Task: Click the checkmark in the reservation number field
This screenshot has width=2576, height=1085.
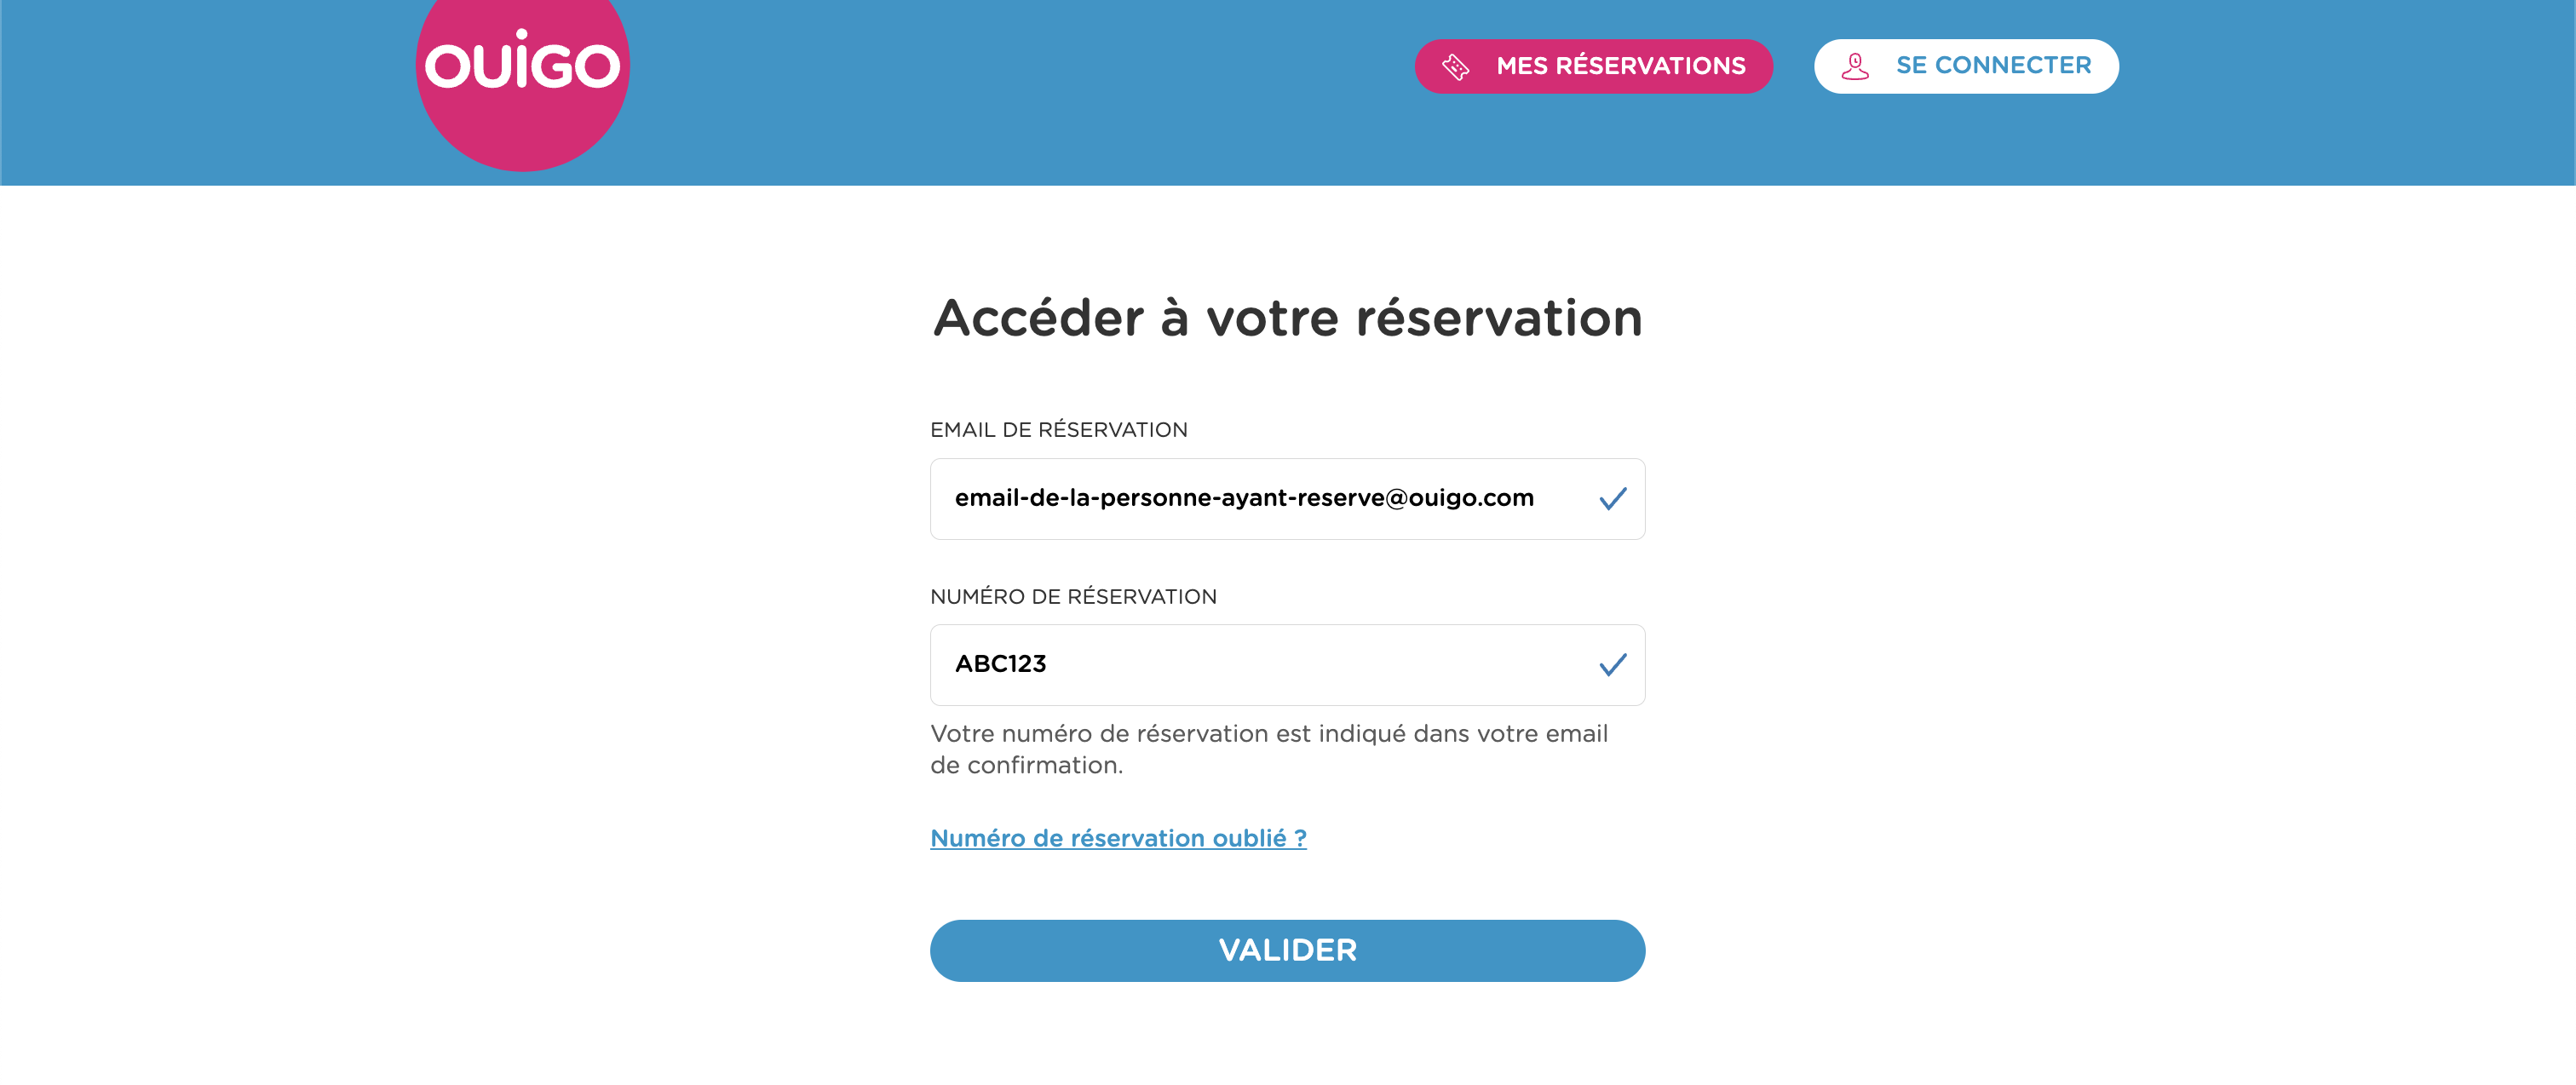Action: (x=1612, y=664)
